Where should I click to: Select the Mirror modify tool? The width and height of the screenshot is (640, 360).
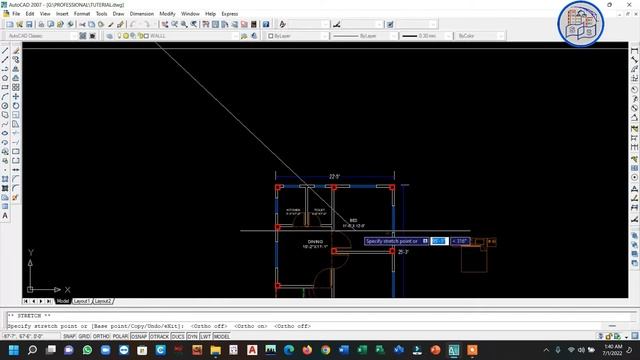tap(16, 69)
